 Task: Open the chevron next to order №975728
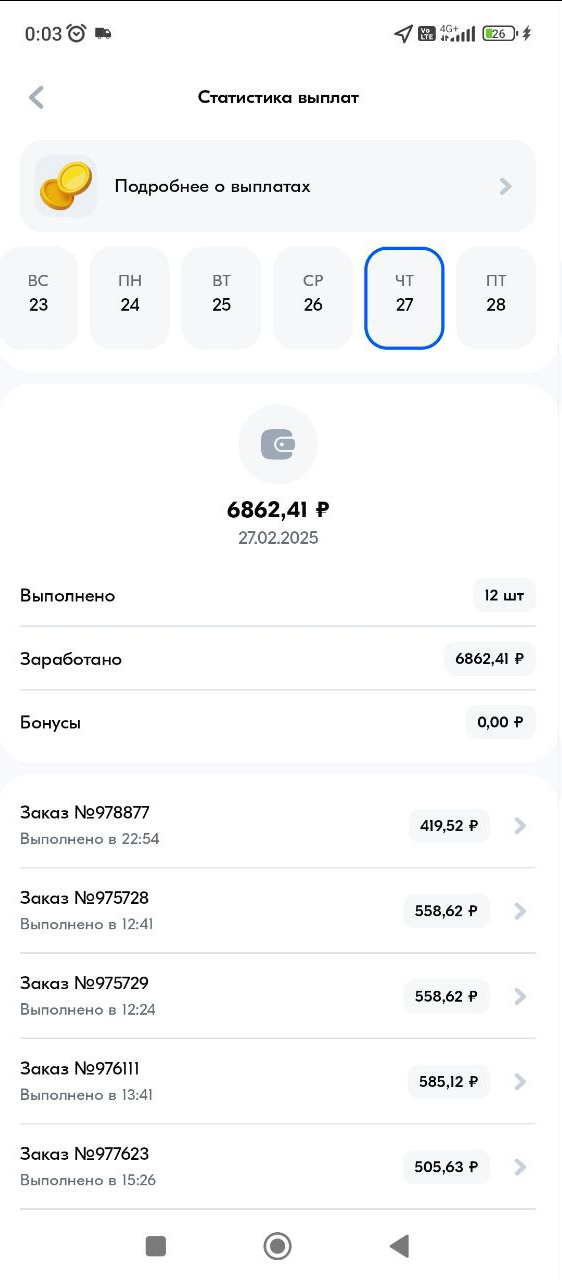point(520,911)
